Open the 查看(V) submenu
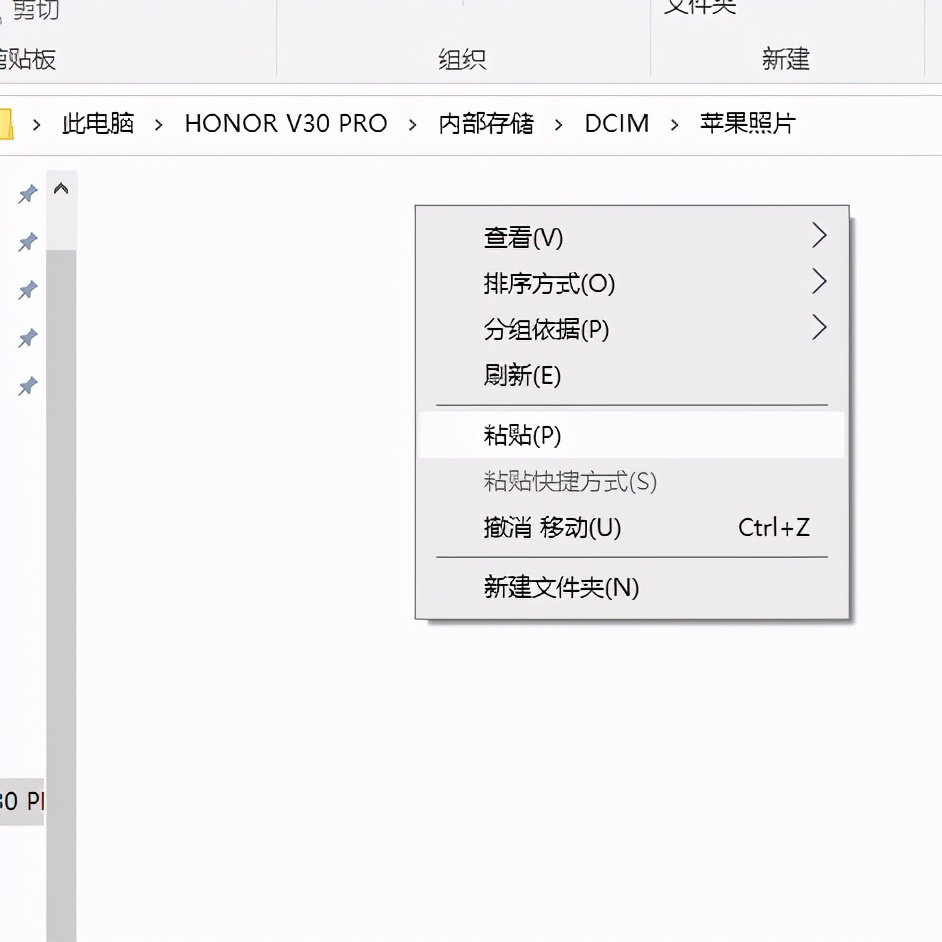The width and height of the screenshot is (942, 942). 631,237
